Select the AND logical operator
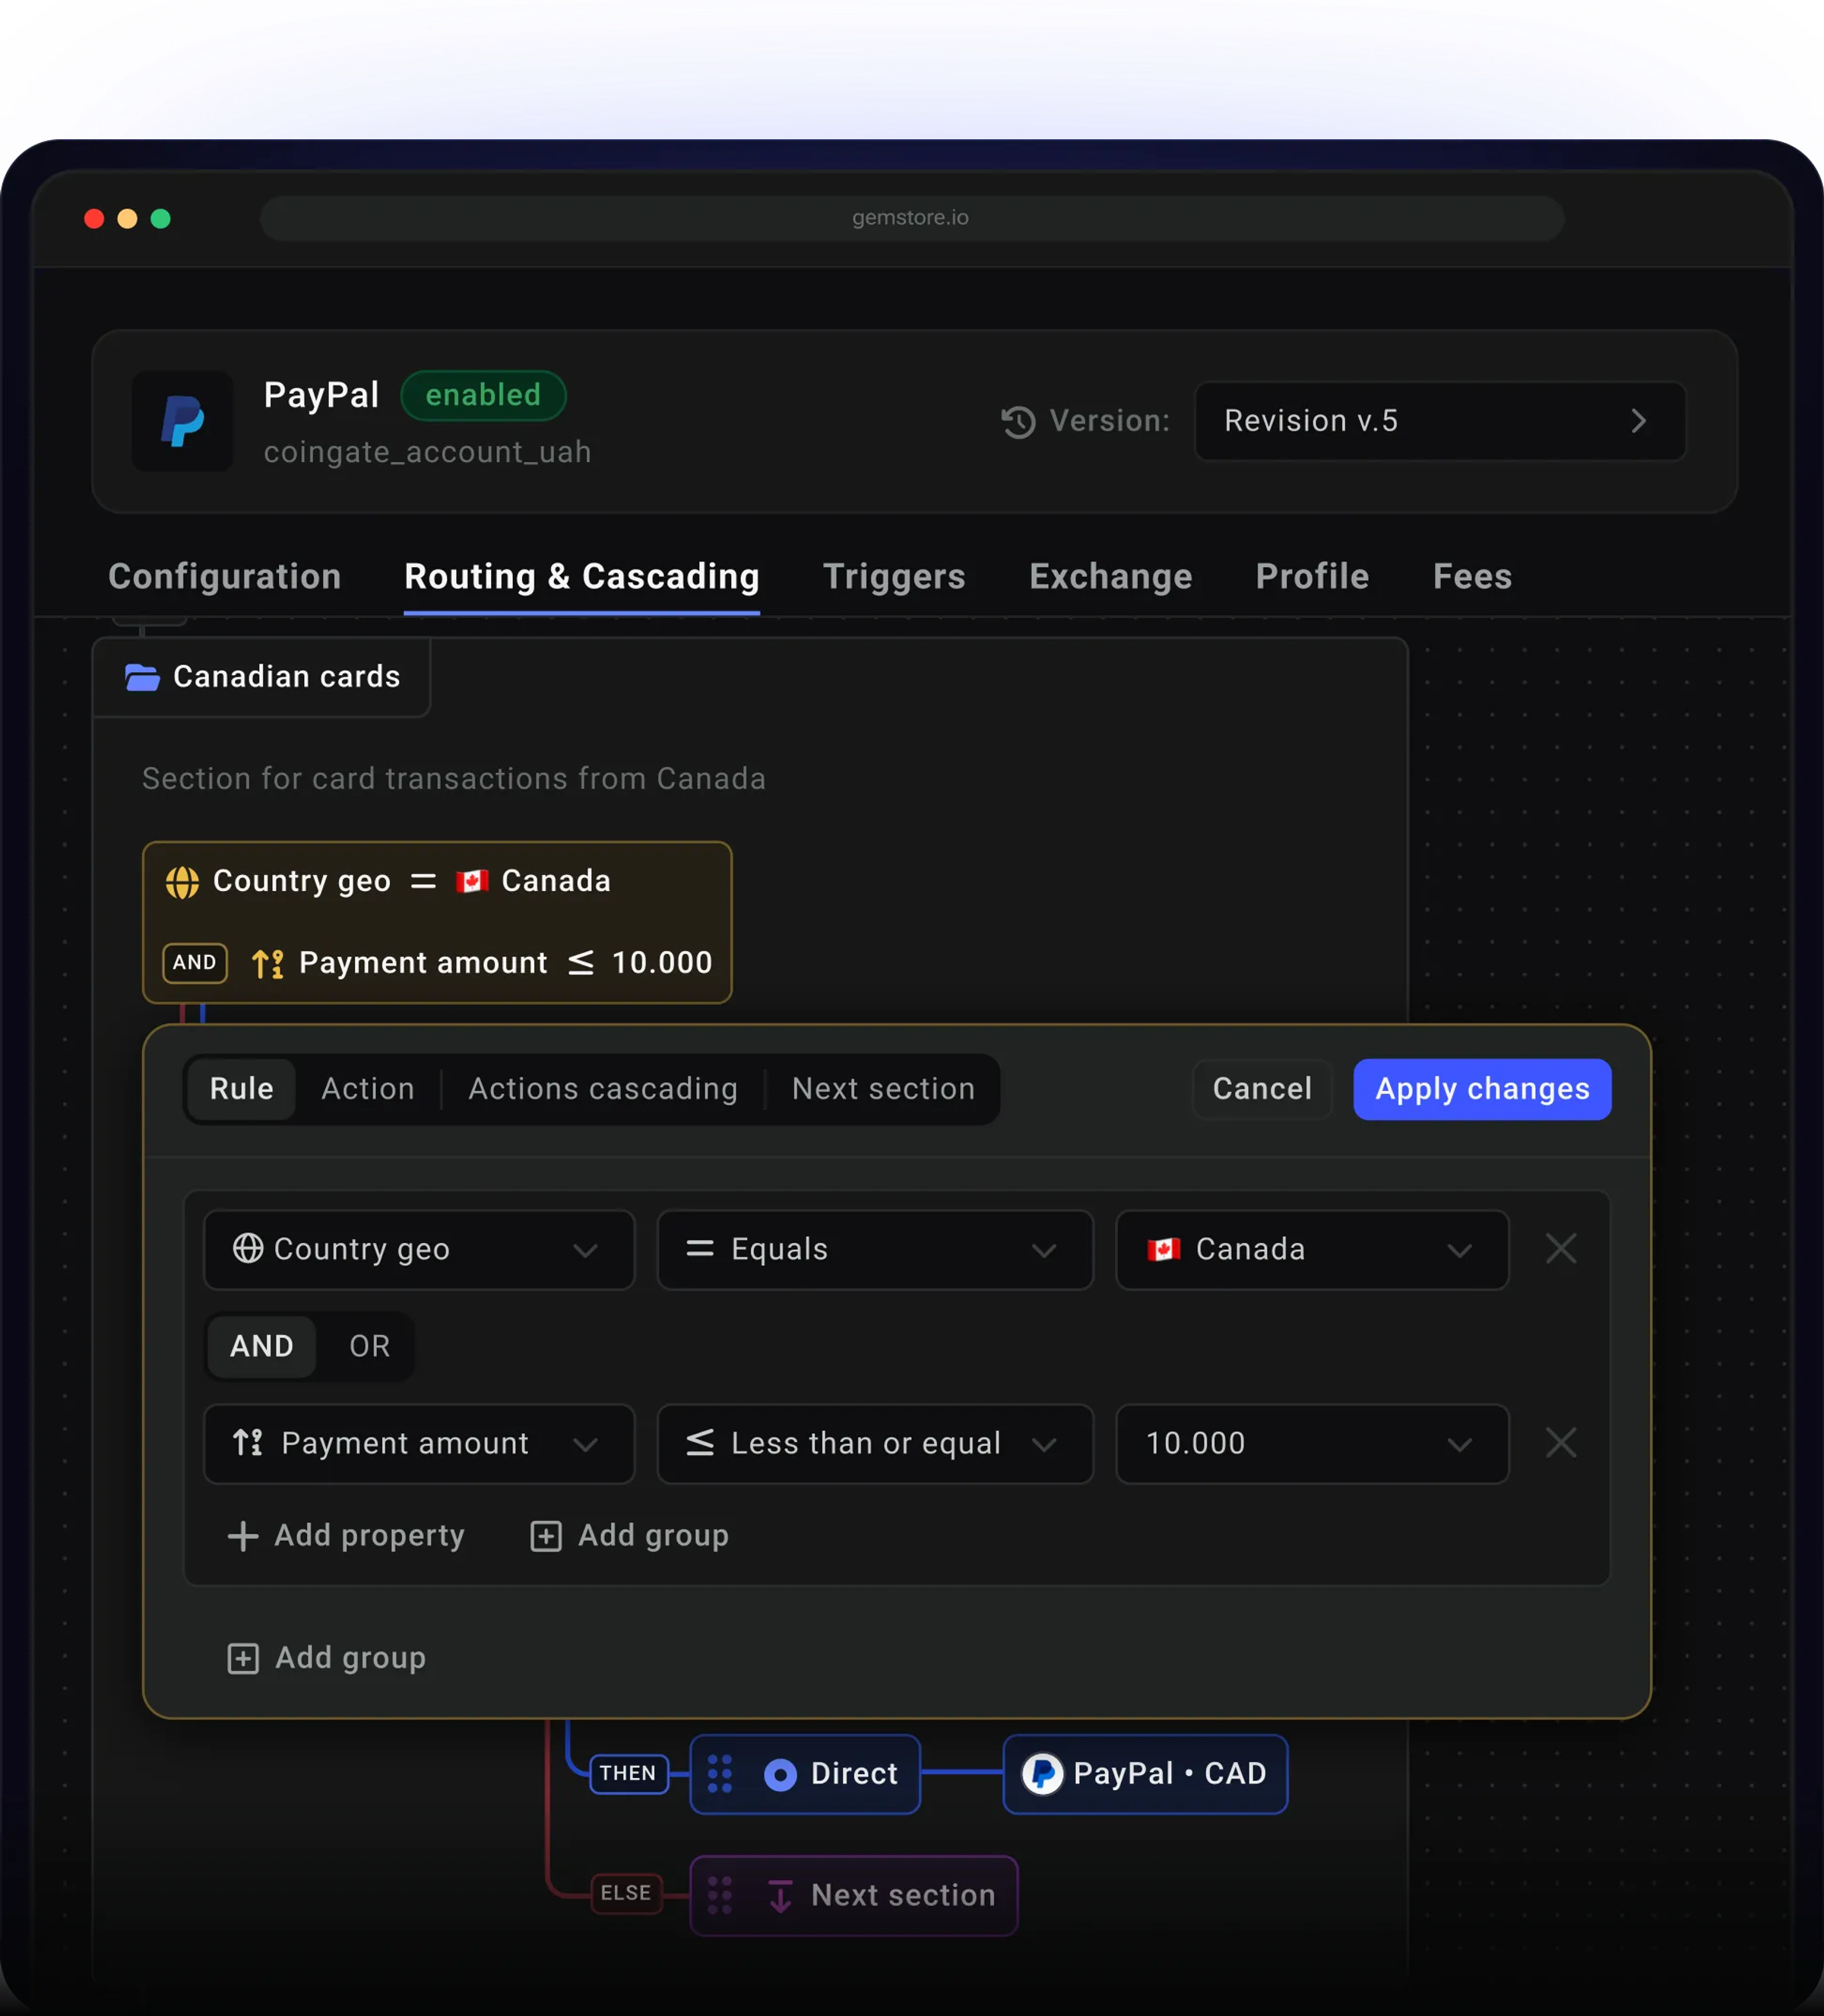The height and width of the screenshot is (2016, 1824). 262,1346
